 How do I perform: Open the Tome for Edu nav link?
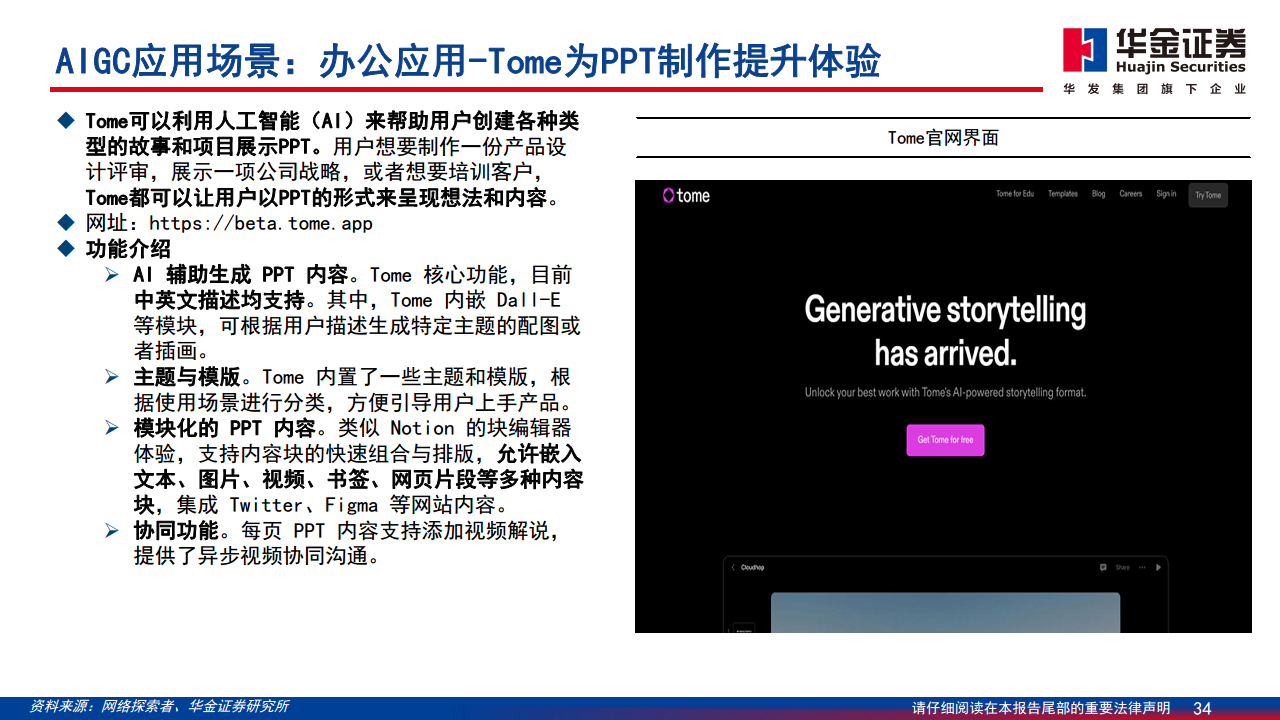(x=1015, y=194)
